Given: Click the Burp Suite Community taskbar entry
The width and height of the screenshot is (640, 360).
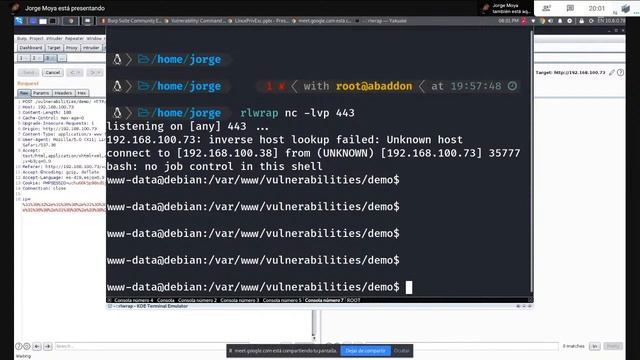Looking at the screenshot, I should 131,21.
